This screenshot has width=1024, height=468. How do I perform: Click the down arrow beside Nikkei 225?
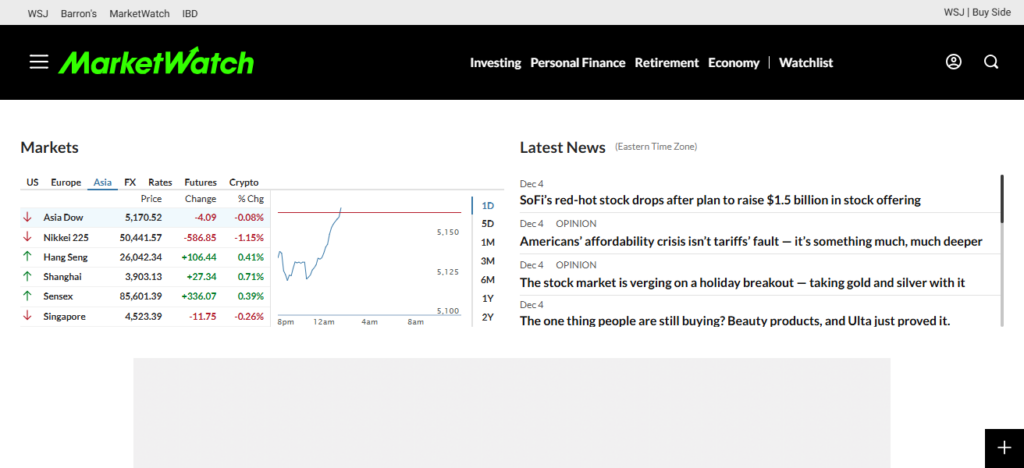pyautogui.click(x=27, y=237)
